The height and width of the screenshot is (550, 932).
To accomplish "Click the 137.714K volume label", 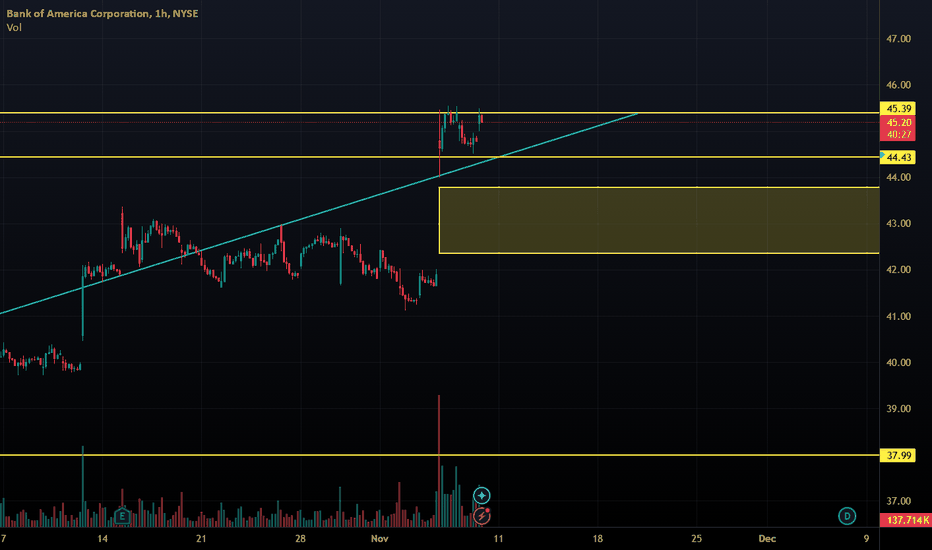I will pyautogui.click(x=906, y=520).
